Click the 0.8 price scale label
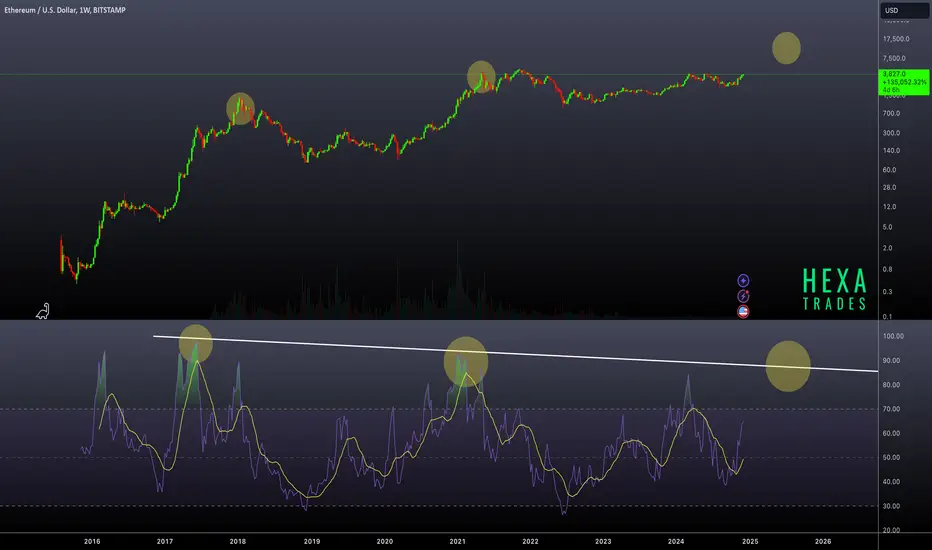932x550 pixels. coord(887,269)
